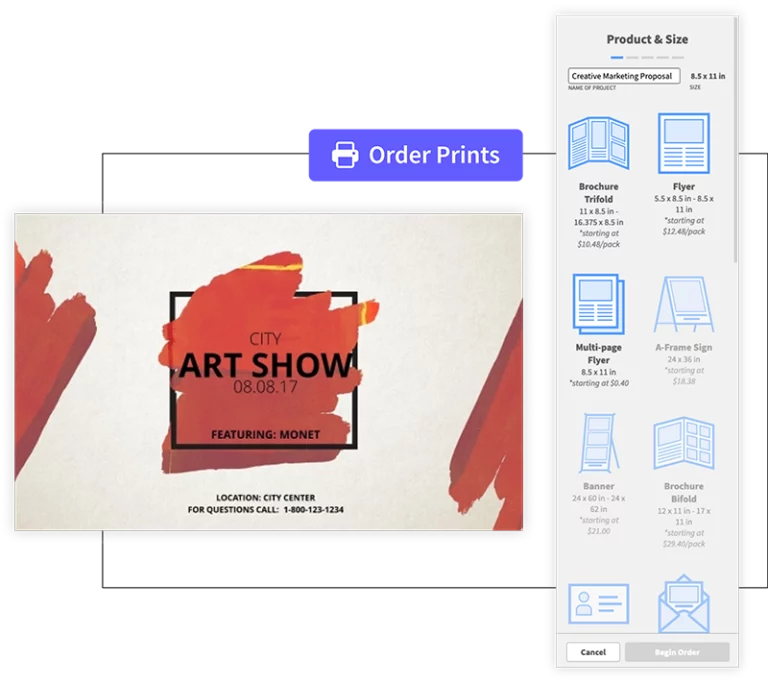Screen dimensions: 768x683
Task: Click the phone number 1-800-123-1234
Action: pyautogui.click(x=313, y=510)
